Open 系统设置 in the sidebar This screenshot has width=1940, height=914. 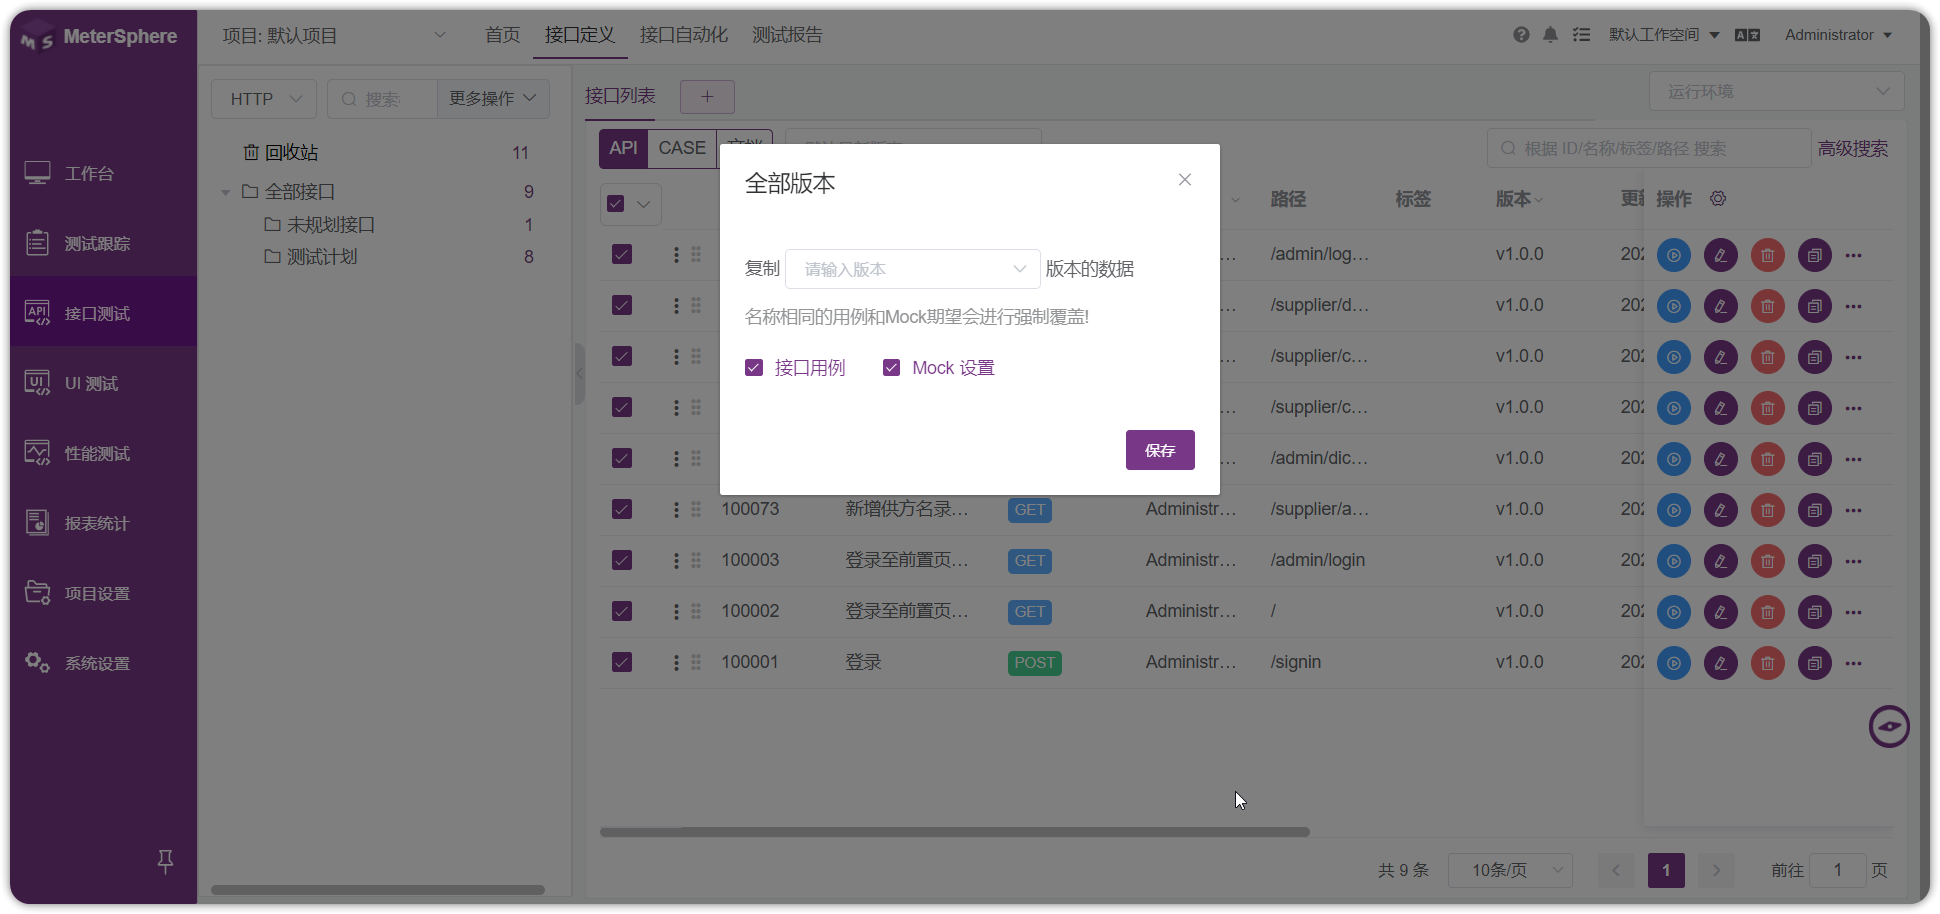tap(104, 663)
